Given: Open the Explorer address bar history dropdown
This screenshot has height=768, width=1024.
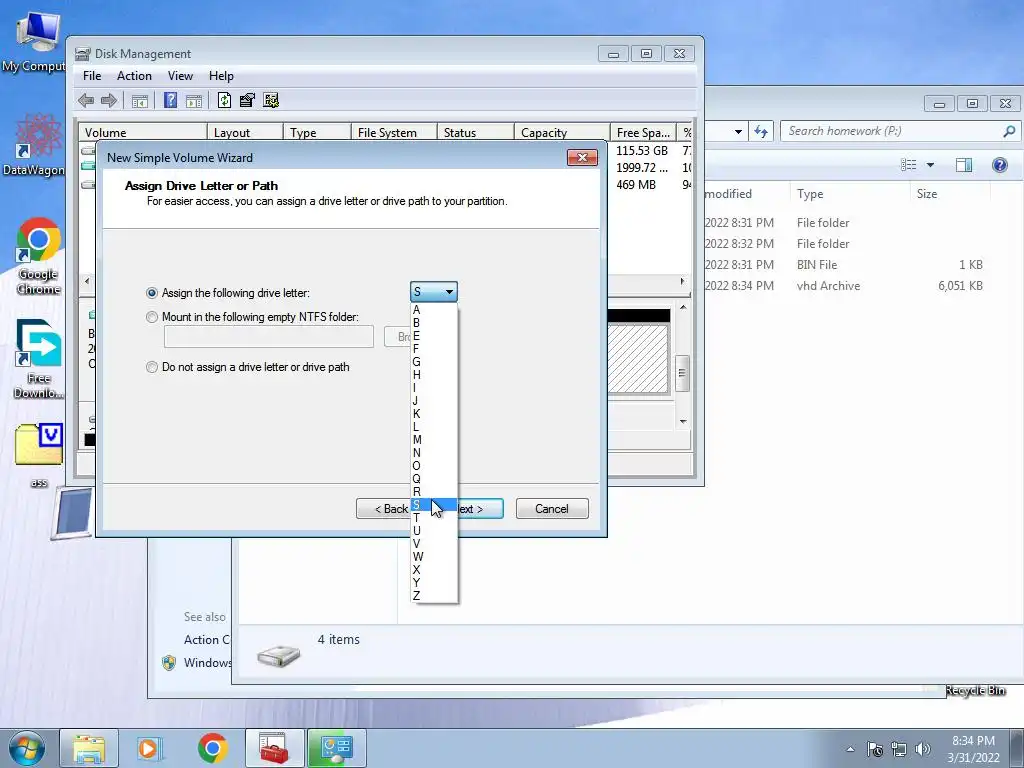Looking at the screenshot, I should (738, 131).
